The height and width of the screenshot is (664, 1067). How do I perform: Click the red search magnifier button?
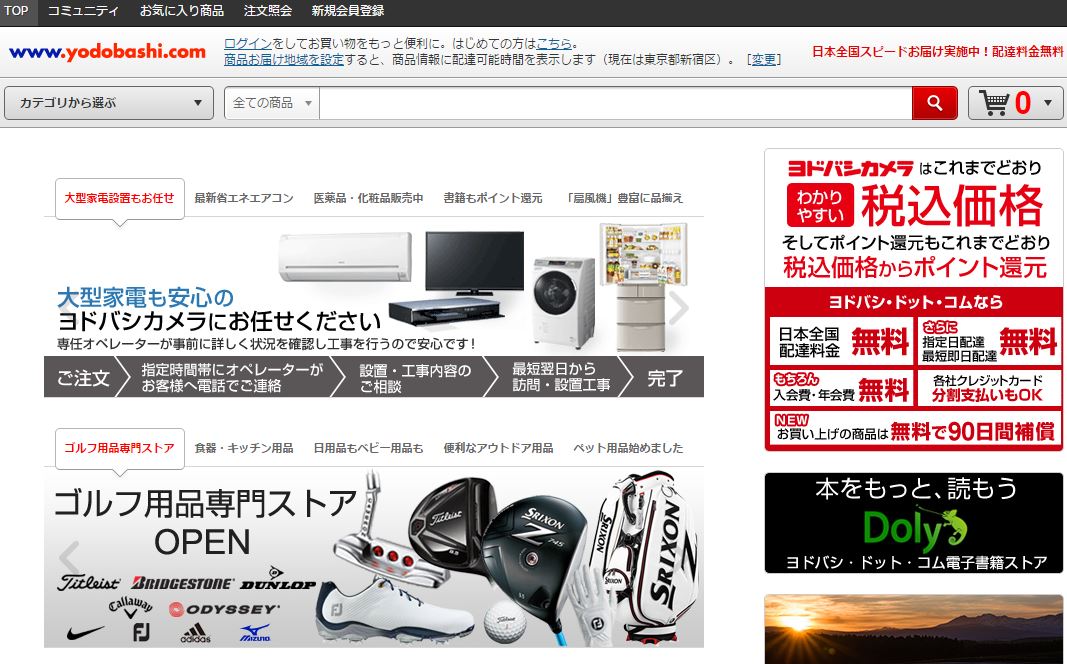coord(934,103)
